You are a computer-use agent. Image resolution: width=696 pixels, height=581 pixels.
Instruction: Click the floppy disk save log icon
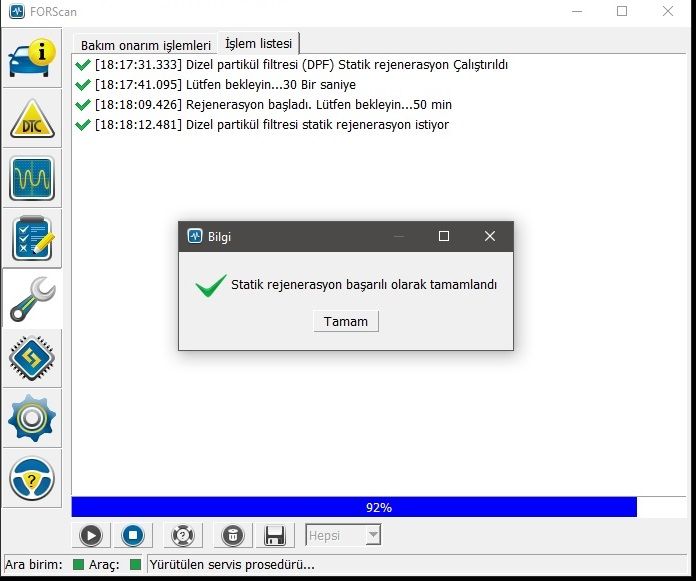coord(275,535)
